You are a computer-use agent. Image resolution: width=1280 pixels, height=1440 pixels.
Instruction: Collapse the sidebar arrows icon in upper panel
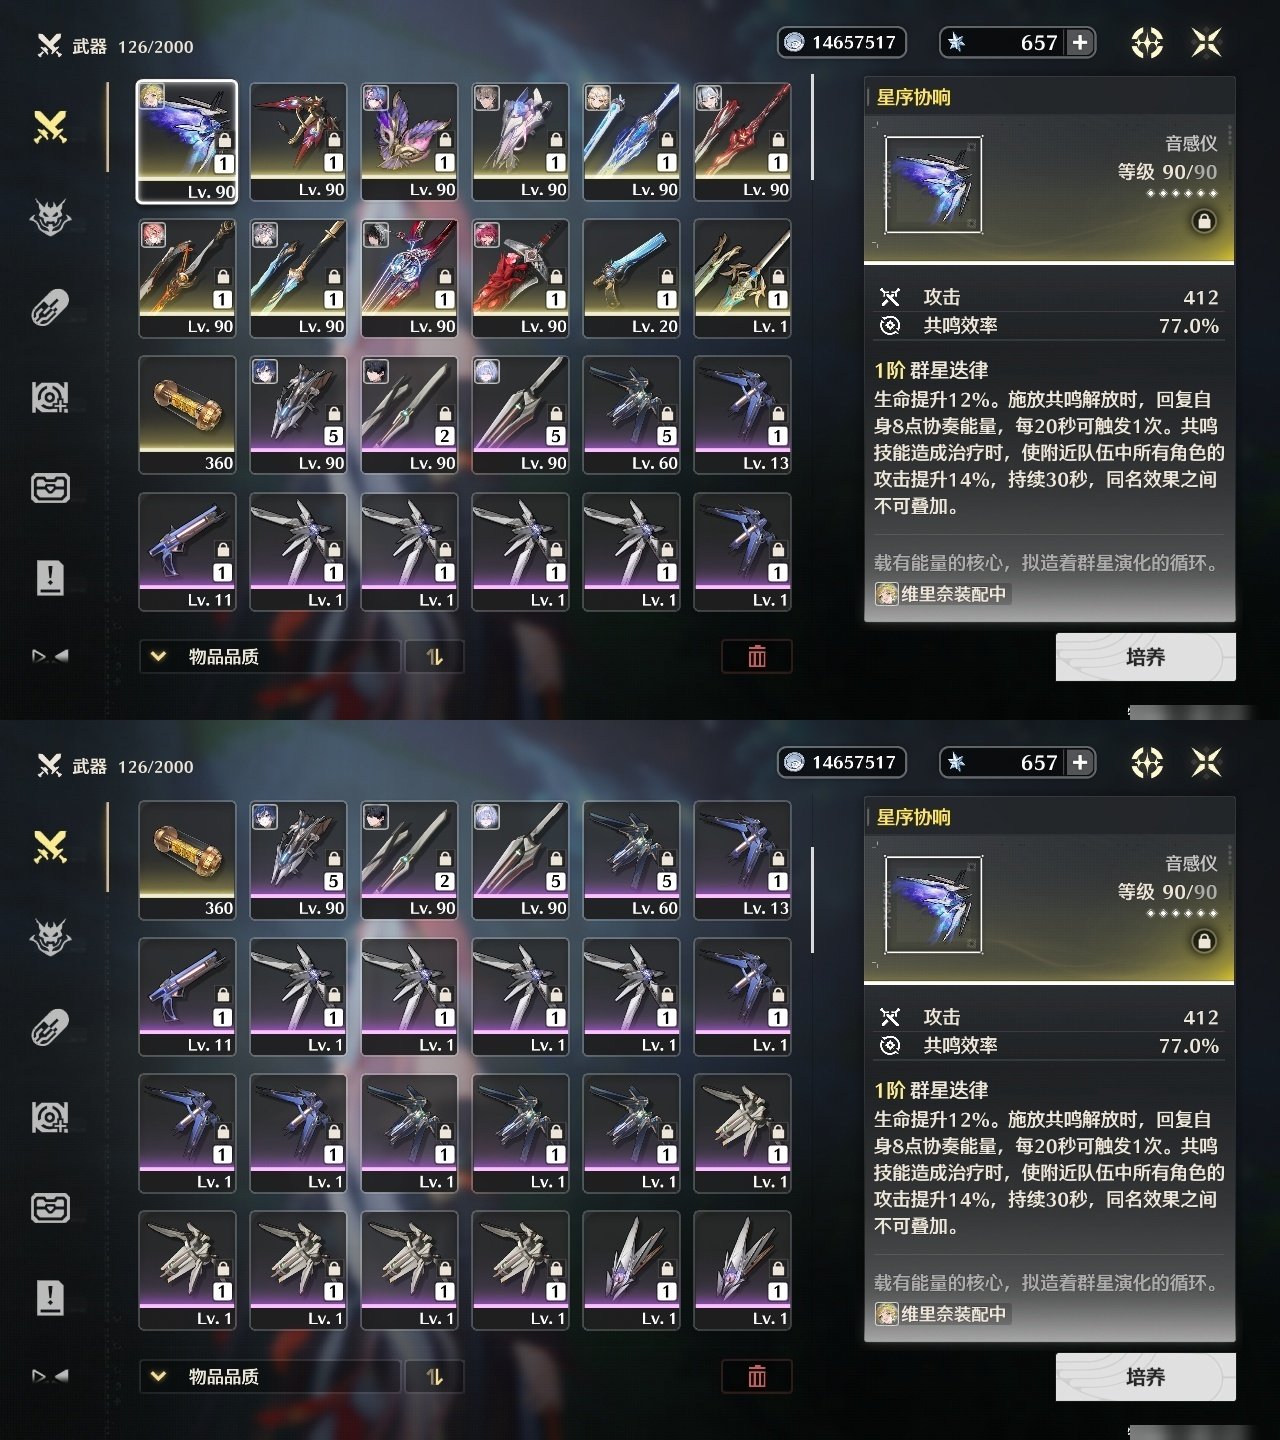tap(50, 656)
